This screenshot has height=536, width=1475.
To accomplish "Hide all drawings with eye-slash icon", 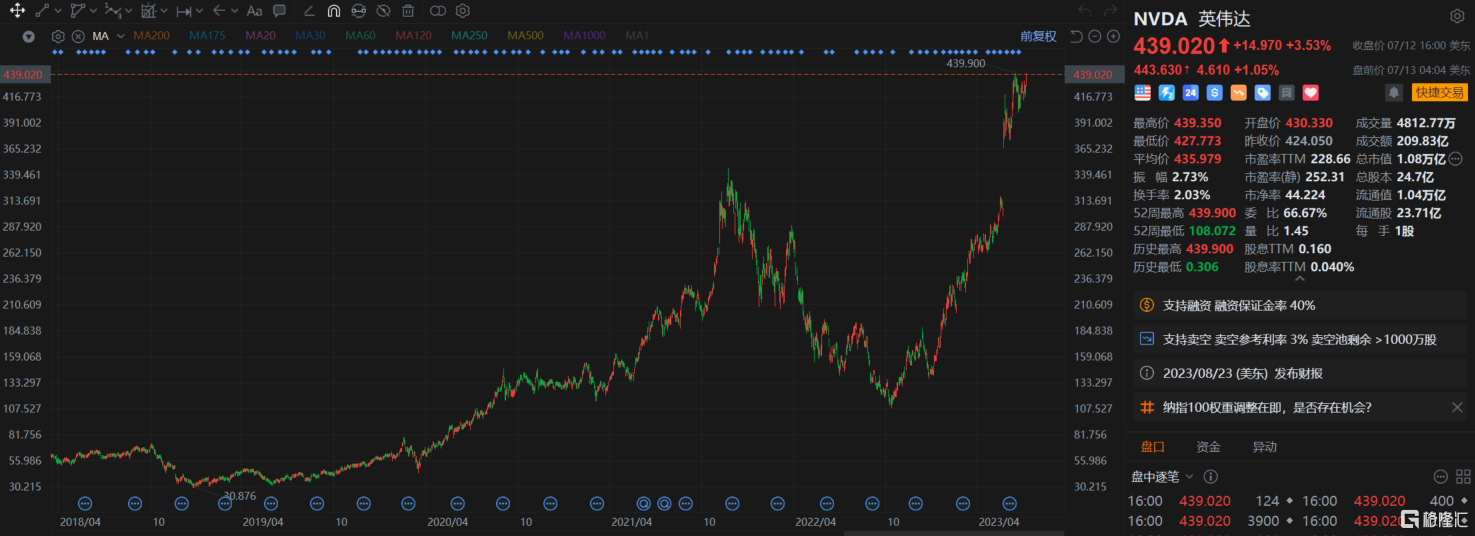I will 383,11.
